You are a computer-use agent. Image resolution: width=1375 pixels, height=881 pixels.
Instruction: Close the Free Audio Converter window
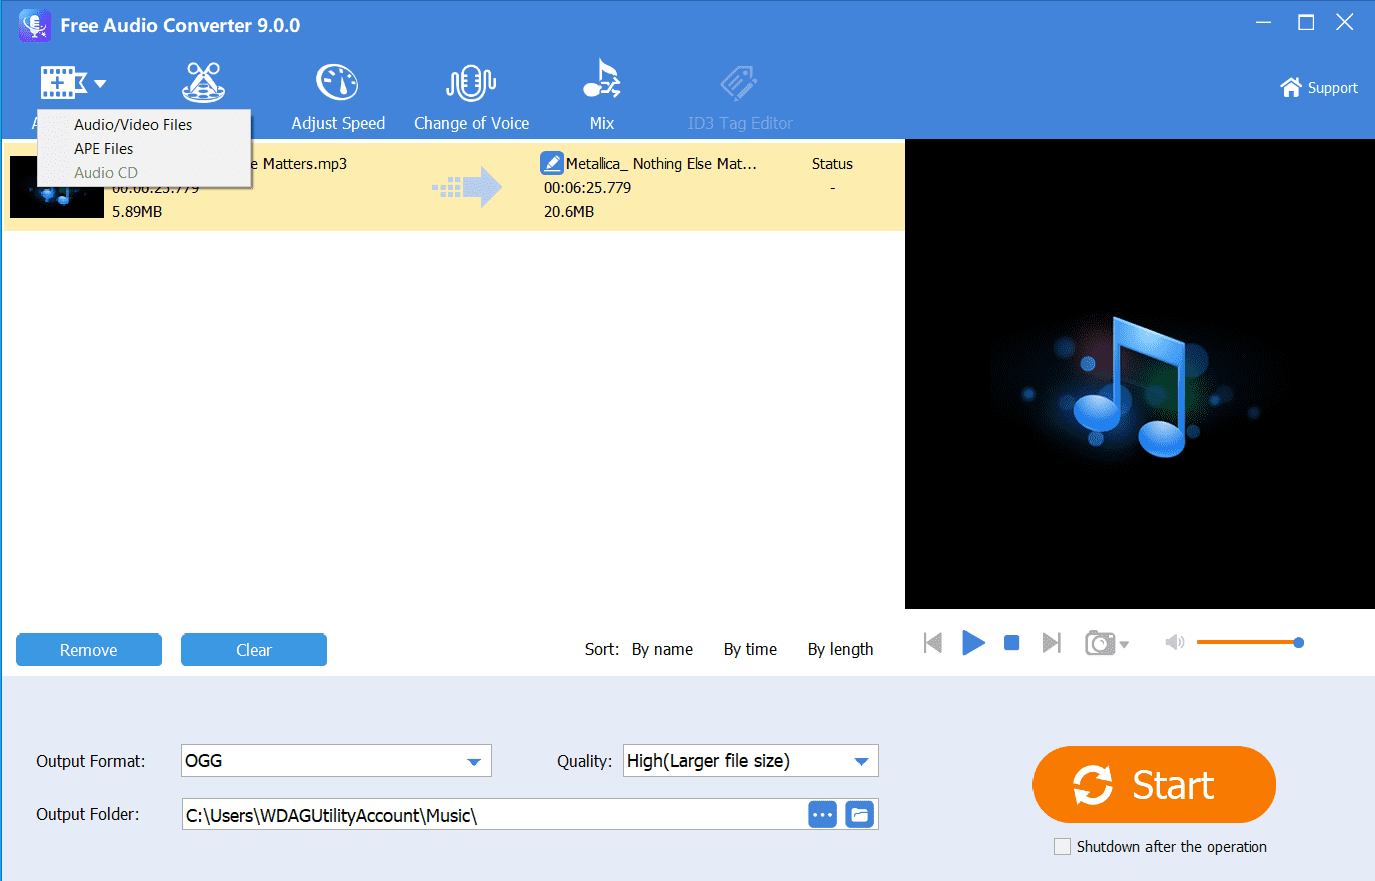pos(1345,22)
